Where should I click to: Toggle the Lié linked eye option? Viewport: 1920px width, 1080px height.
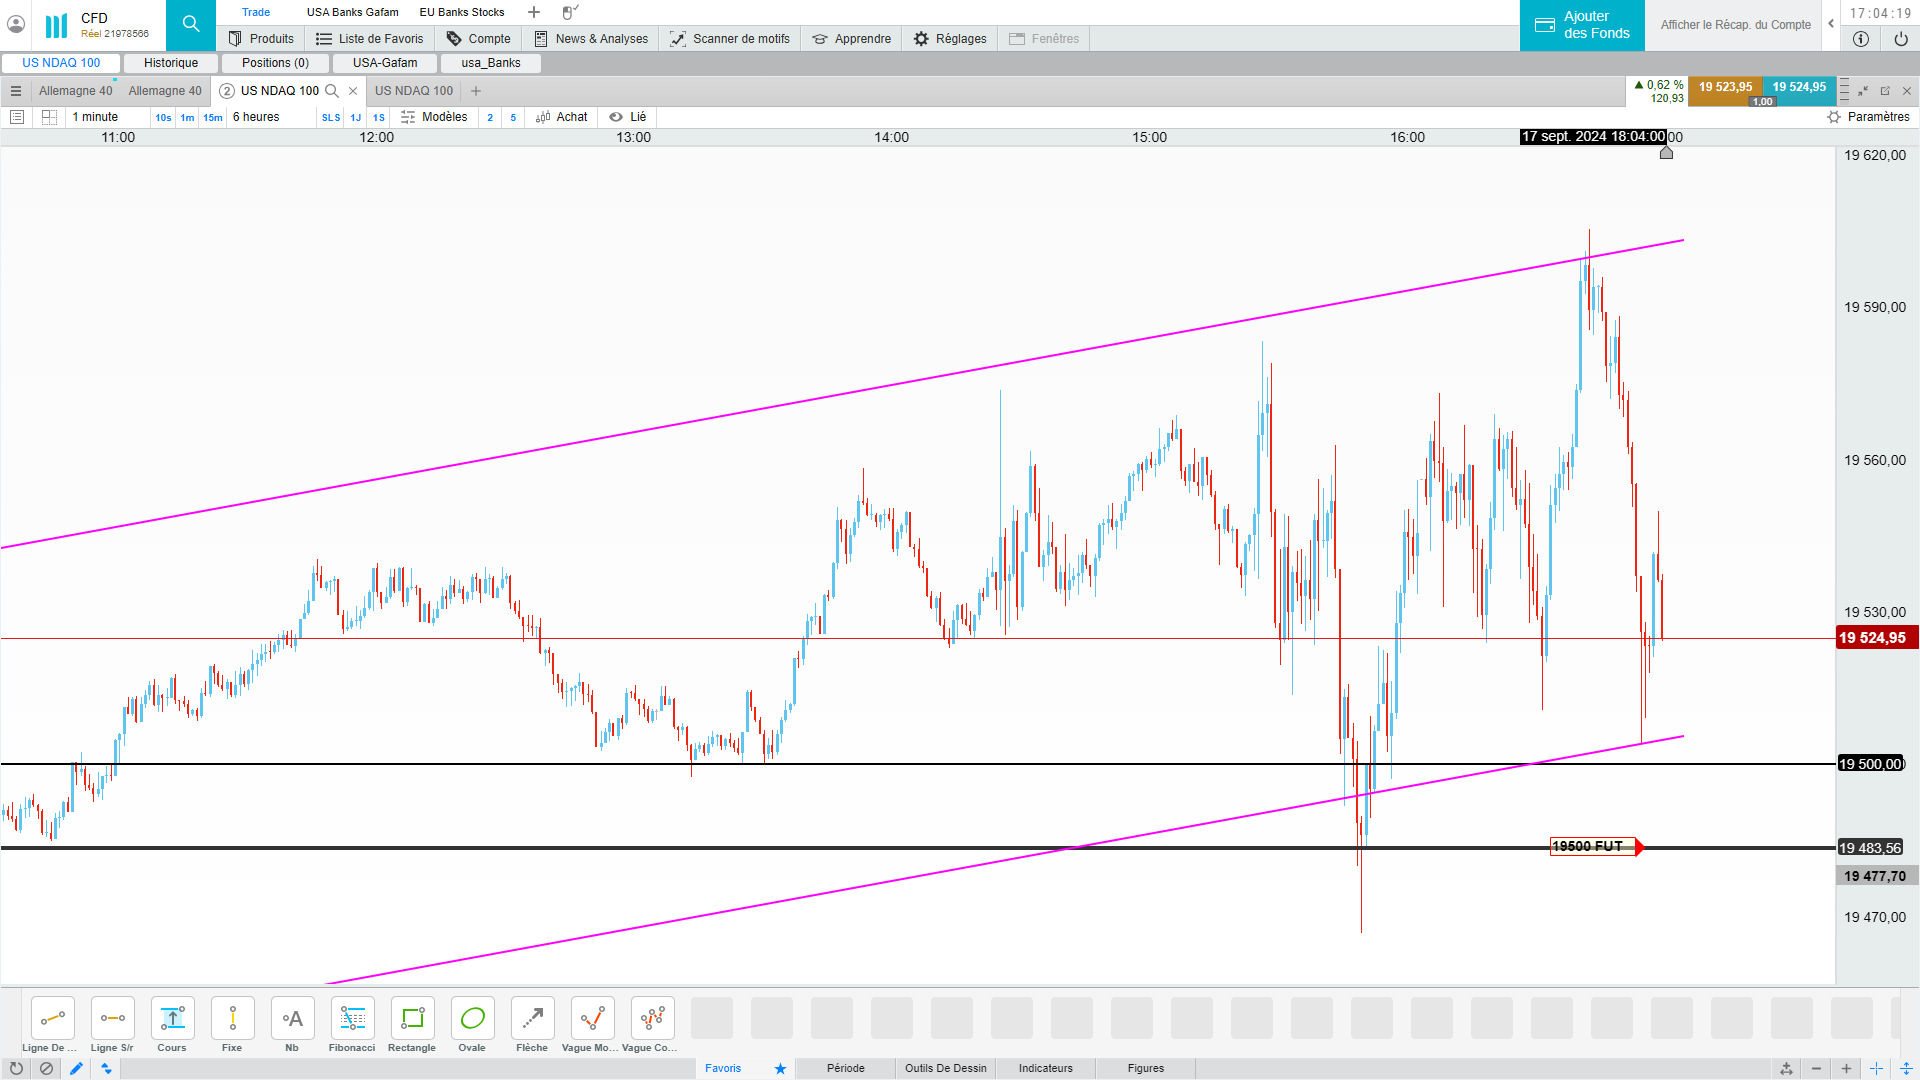pos(628,117)
